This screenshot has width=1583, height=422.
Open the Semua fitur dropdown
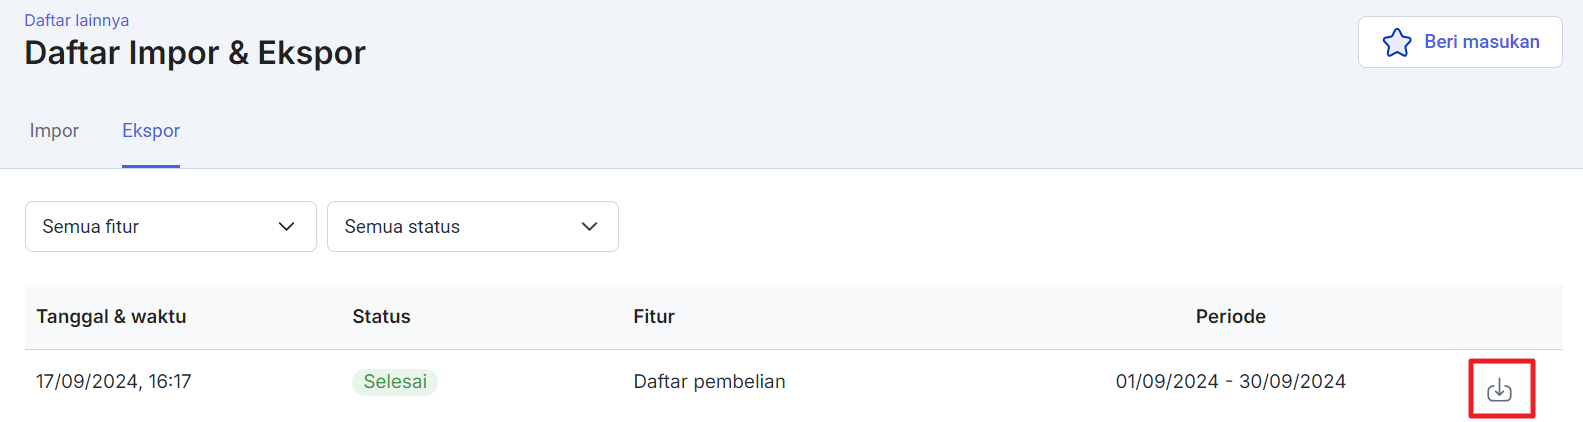171,227
